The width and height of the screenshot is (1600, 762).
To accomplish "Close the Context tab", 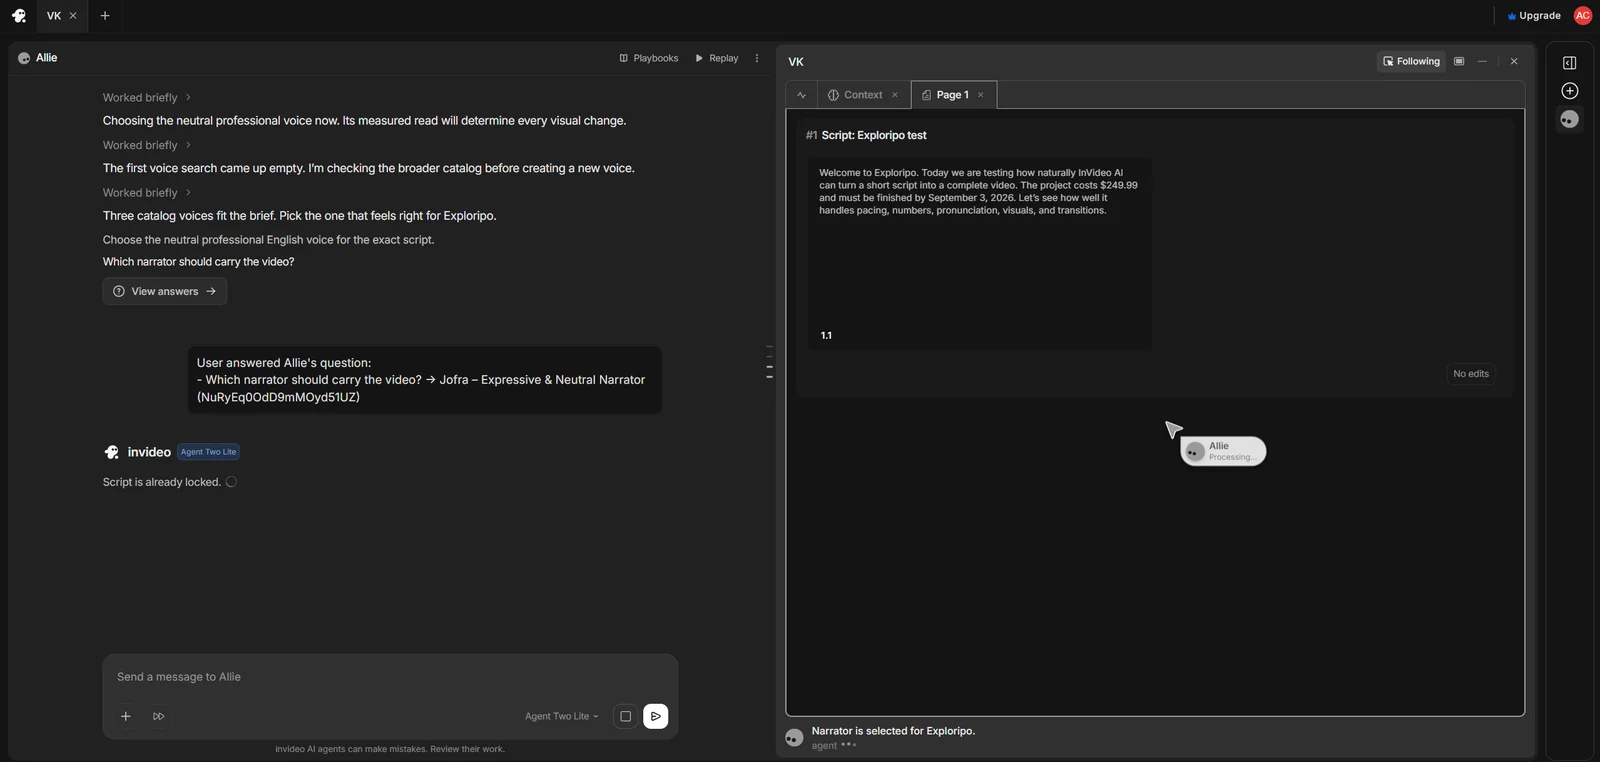I will pyautogui.click(x=895, y=95).
